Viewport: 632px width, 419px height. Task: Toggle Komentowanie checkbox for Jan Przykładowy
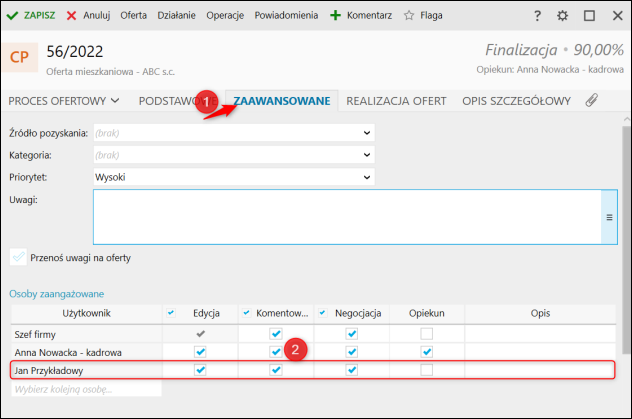(276, 369)
